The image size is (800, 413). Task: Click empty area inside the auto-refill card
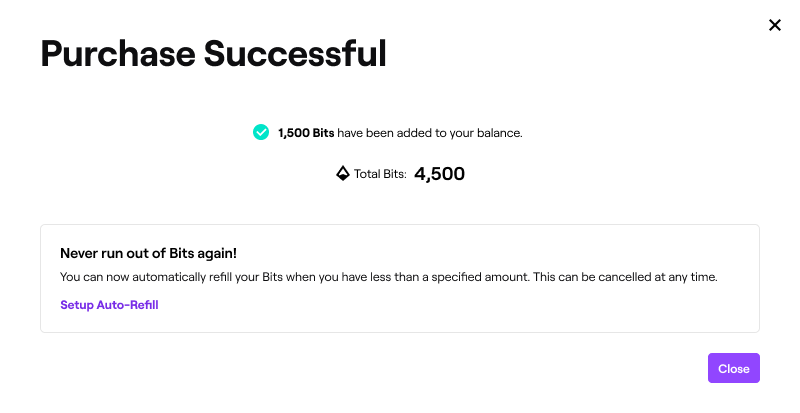459,311
